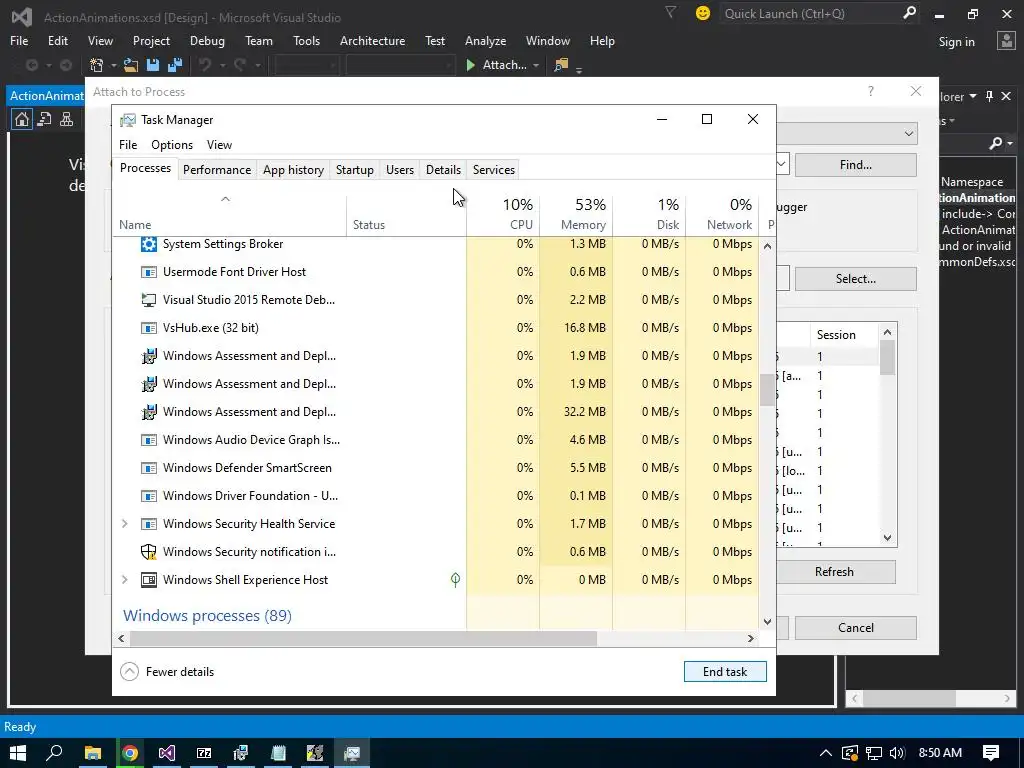Expand Windows Shell Experience Host row
Viewport: 1024px width, 768px height.
(125, 580)
